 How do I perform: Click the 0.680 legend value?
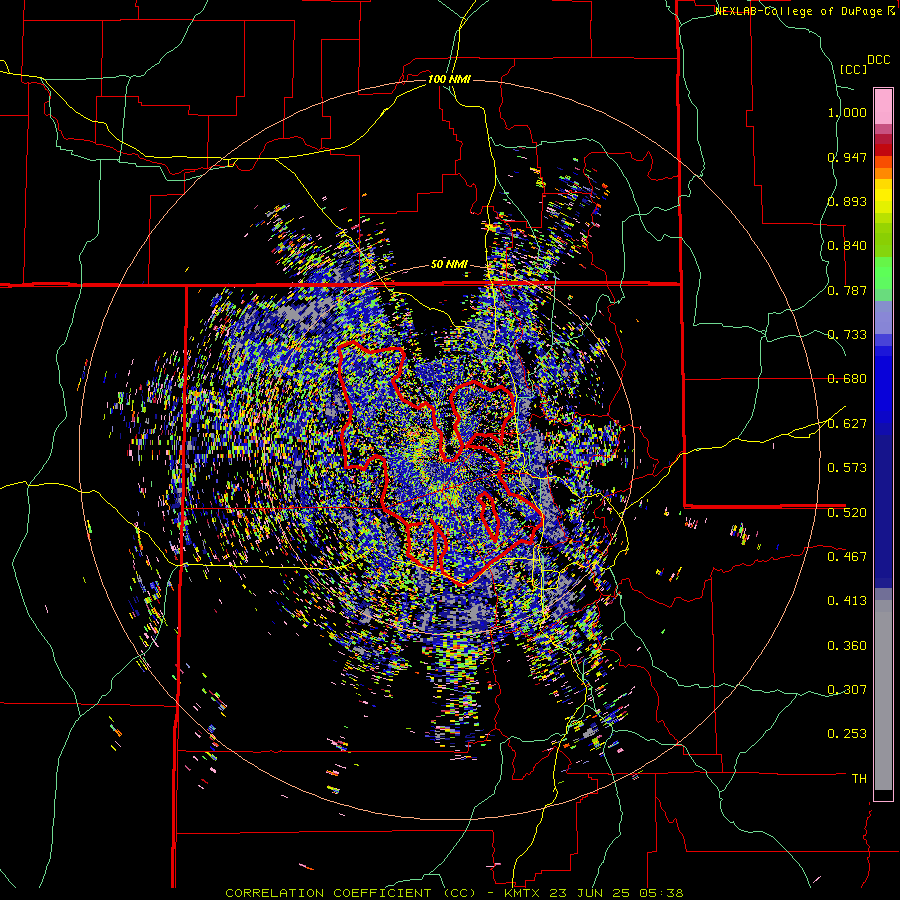point(847,379)
